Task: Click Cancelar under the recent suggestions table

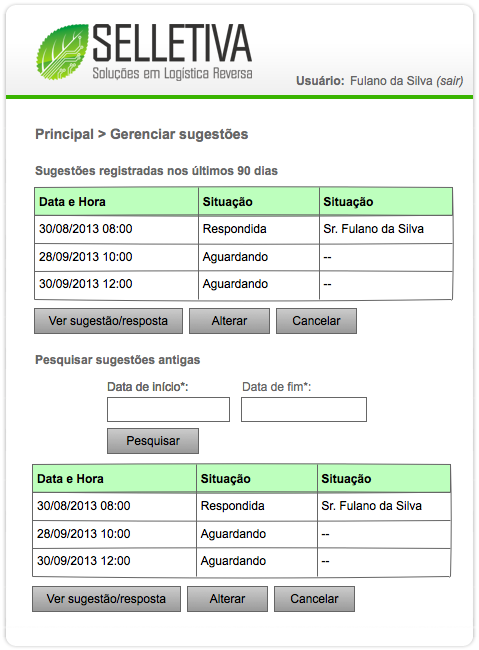Action: point(316,321)
